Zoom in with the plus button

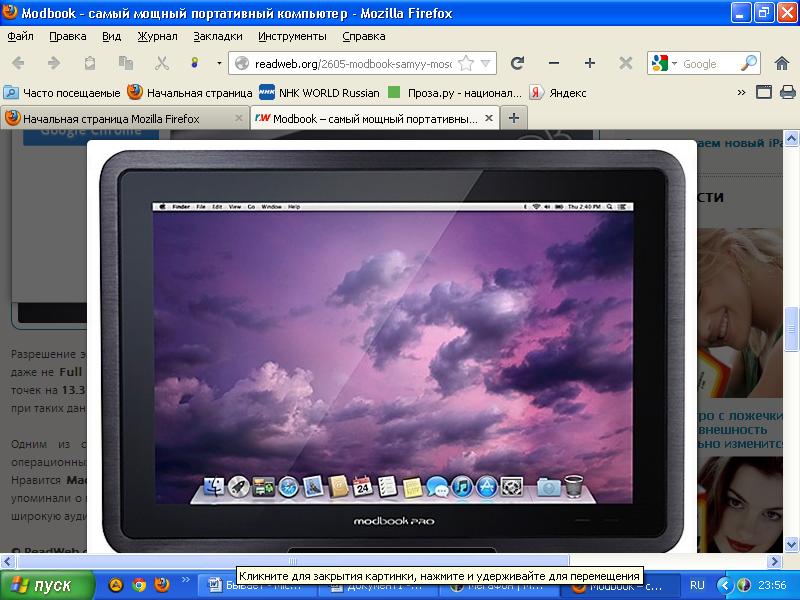click(590, 63)
